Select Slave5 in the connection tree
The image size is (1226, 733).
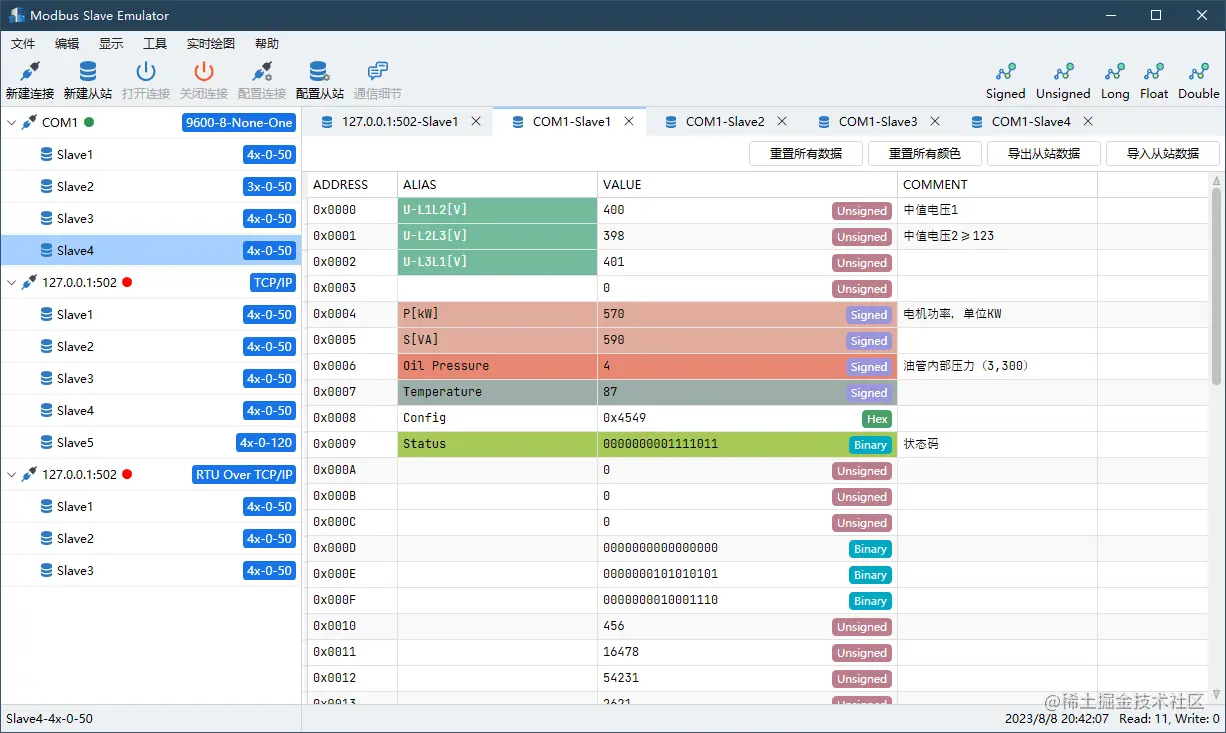click(150, 442)
